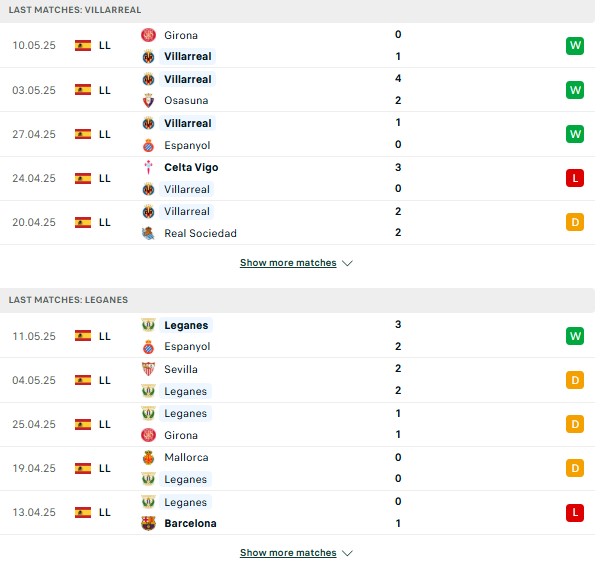600x563 pixels.
Task: Click the Barcelona club crest icon
Action: (148, 523)
